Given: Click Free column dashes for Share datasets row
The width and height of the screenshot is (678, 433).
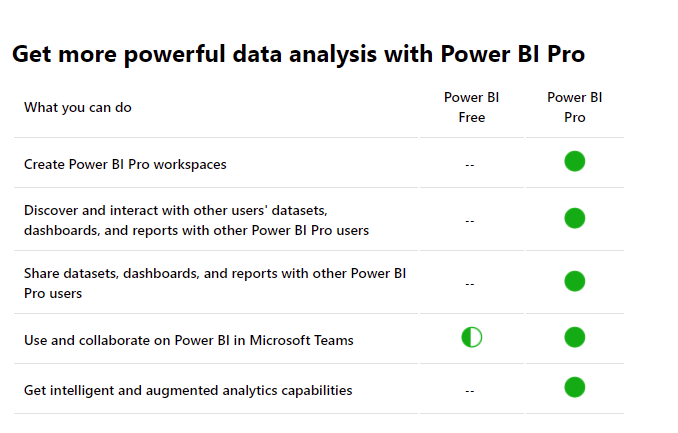Looking at the screenshot, I should pos(470,285).
